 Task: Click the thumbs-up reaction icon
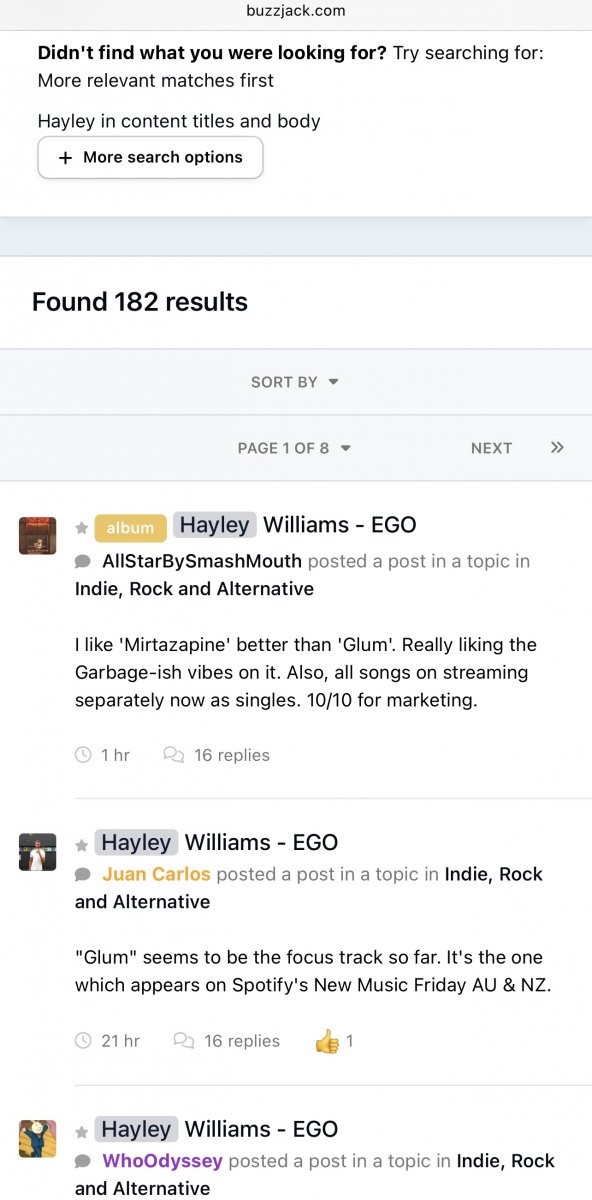click(x=327, y=1041)
